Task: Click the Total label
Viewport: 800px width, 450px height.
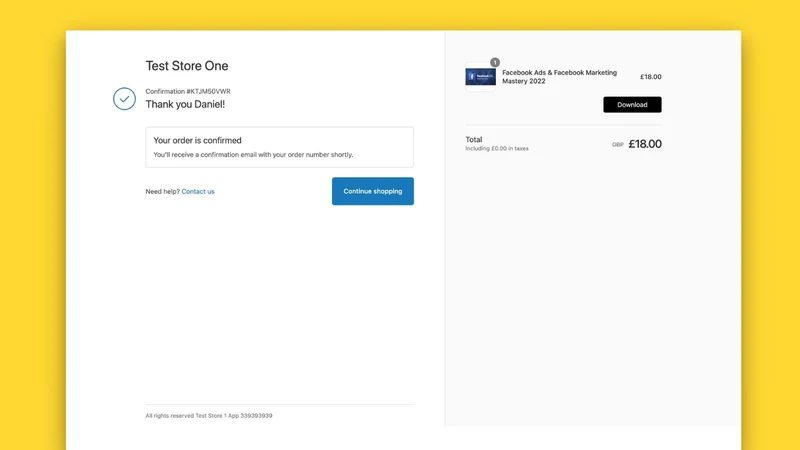Action: tap(473, 139)
